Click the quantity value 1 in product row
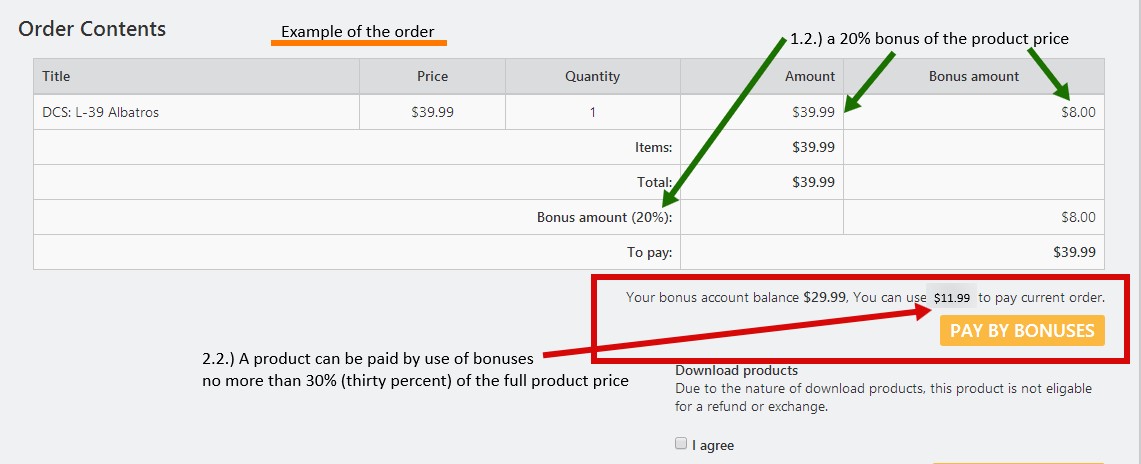Image resolution: width=1141 pixels, height=464 pixels. tap(592, 112)
